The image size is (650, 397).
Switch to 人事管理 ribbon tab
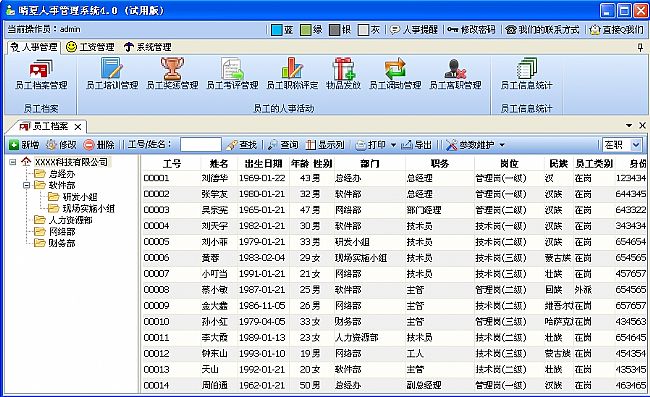coord(34,47)
